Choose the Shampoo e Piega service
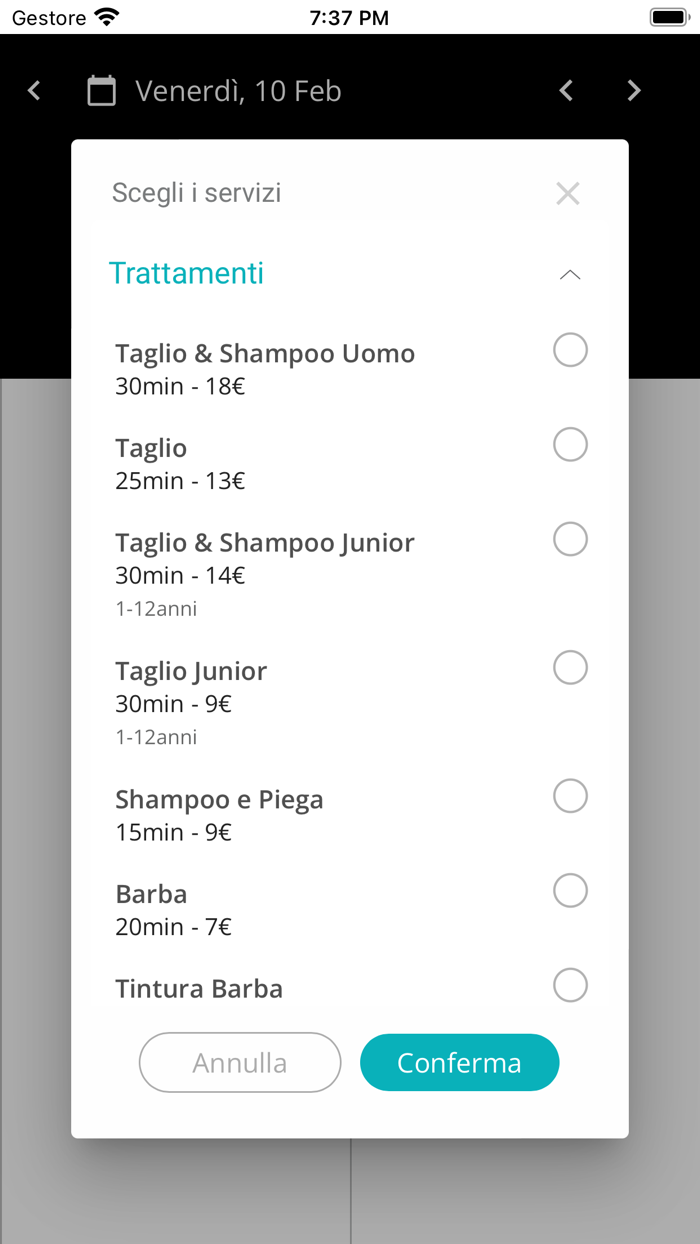This screenshot has width=700, height=1244. point(570,796)
